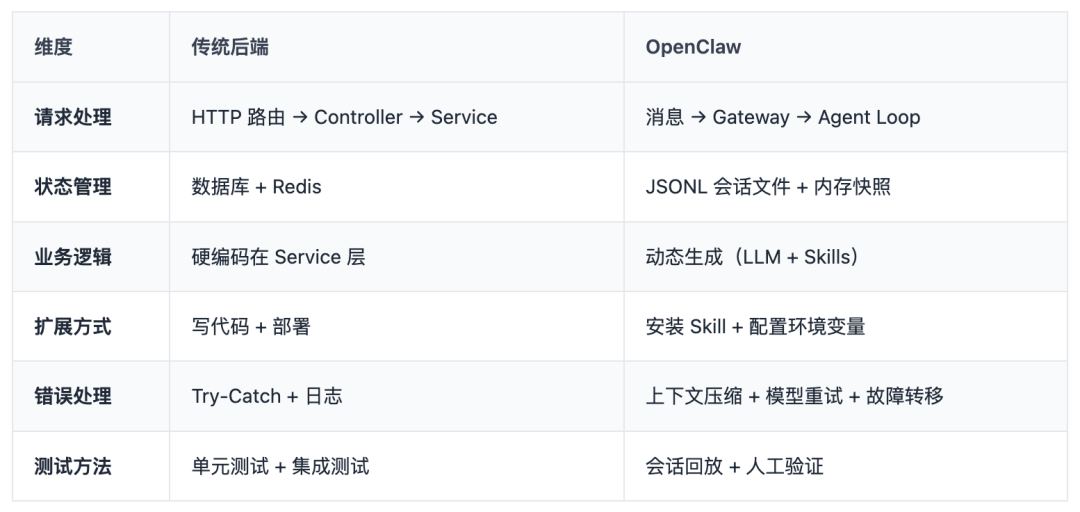
Task: Click the HTTP 路由 → Controller → Service cell
Action: [344, 117]
